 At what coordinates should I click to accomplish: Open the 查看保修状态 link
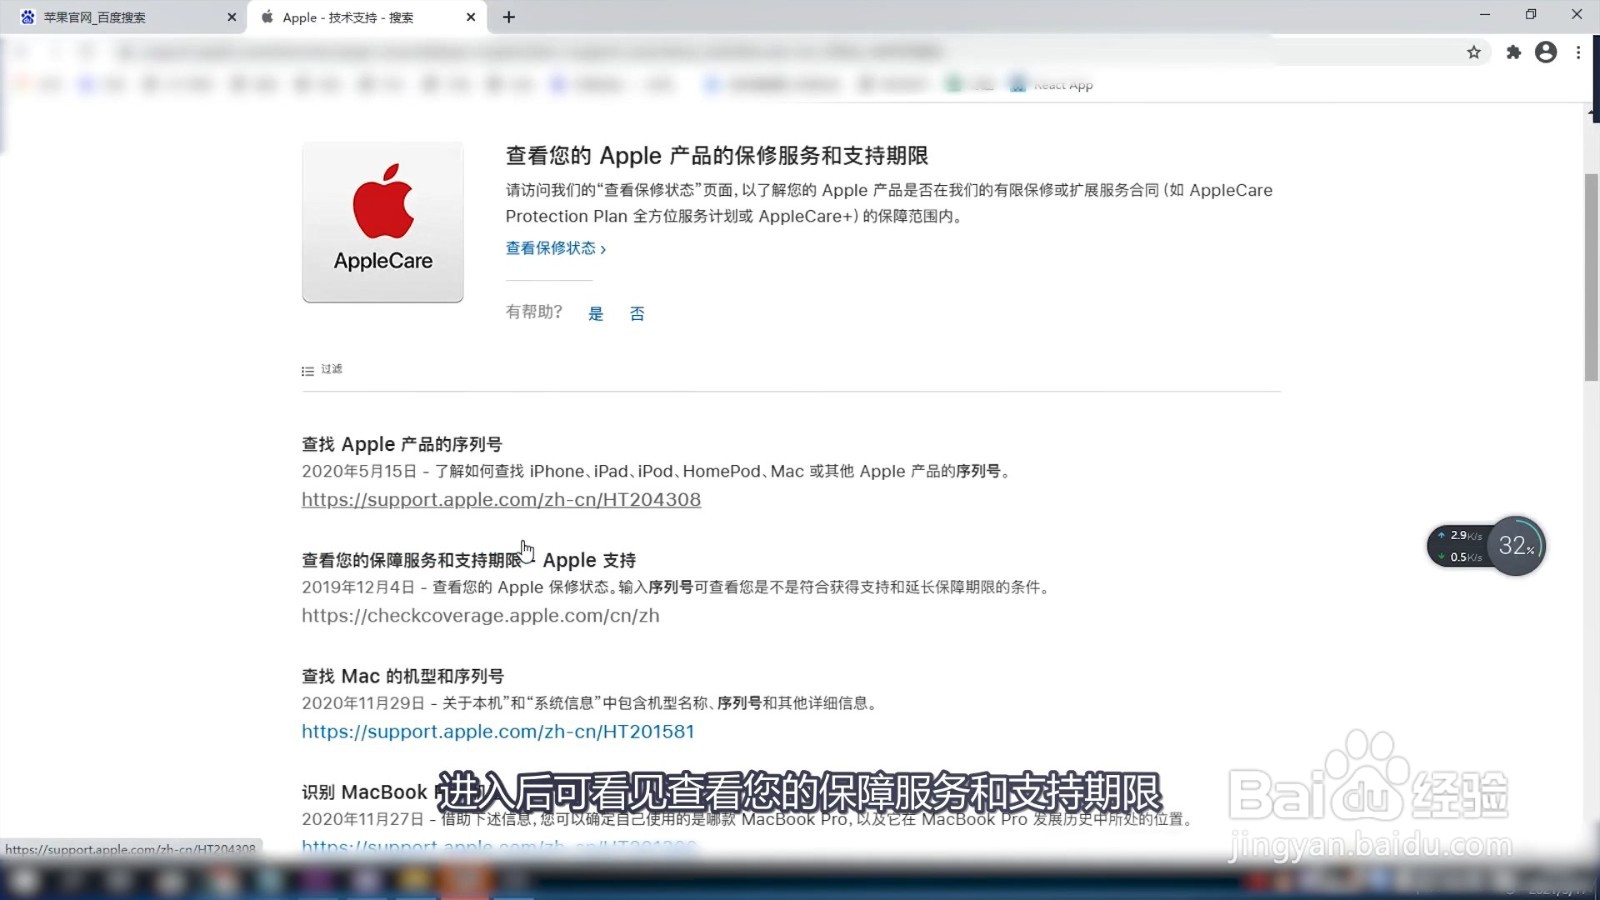(556, 248)
